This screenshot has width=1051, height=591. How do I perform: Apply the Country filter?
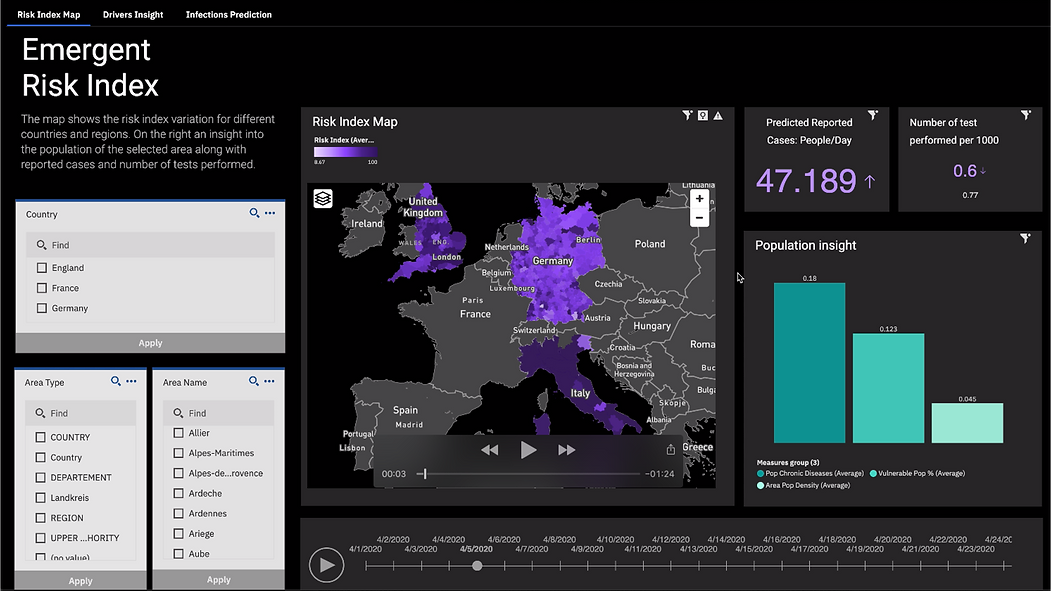150,343
